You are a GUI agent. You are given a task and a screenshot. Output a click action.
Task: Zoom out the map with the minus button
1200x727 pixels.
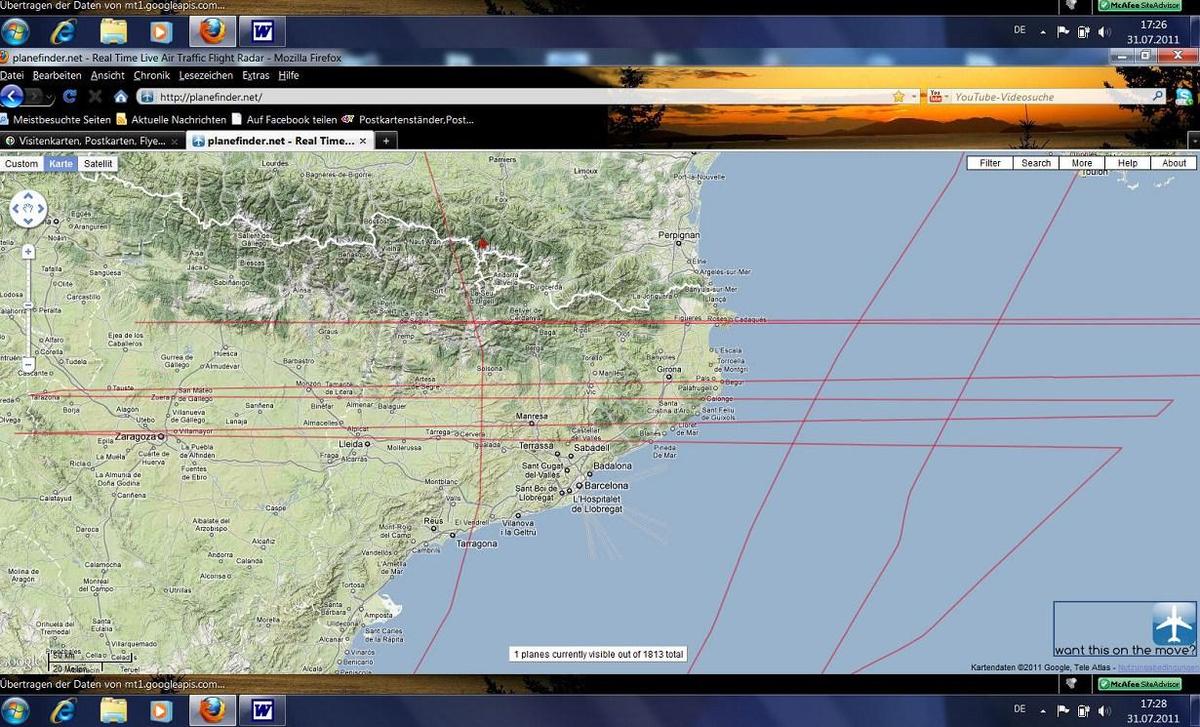click(28, 365)
